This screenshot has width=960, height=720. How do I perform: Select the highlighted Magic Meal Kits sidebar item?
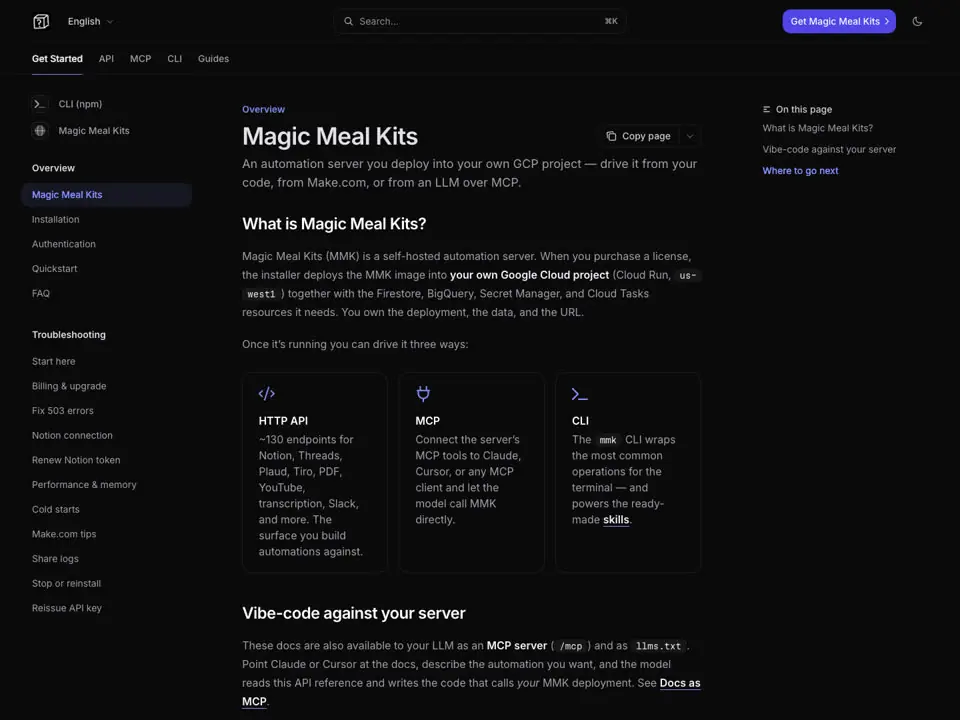[x=107, y=195]
